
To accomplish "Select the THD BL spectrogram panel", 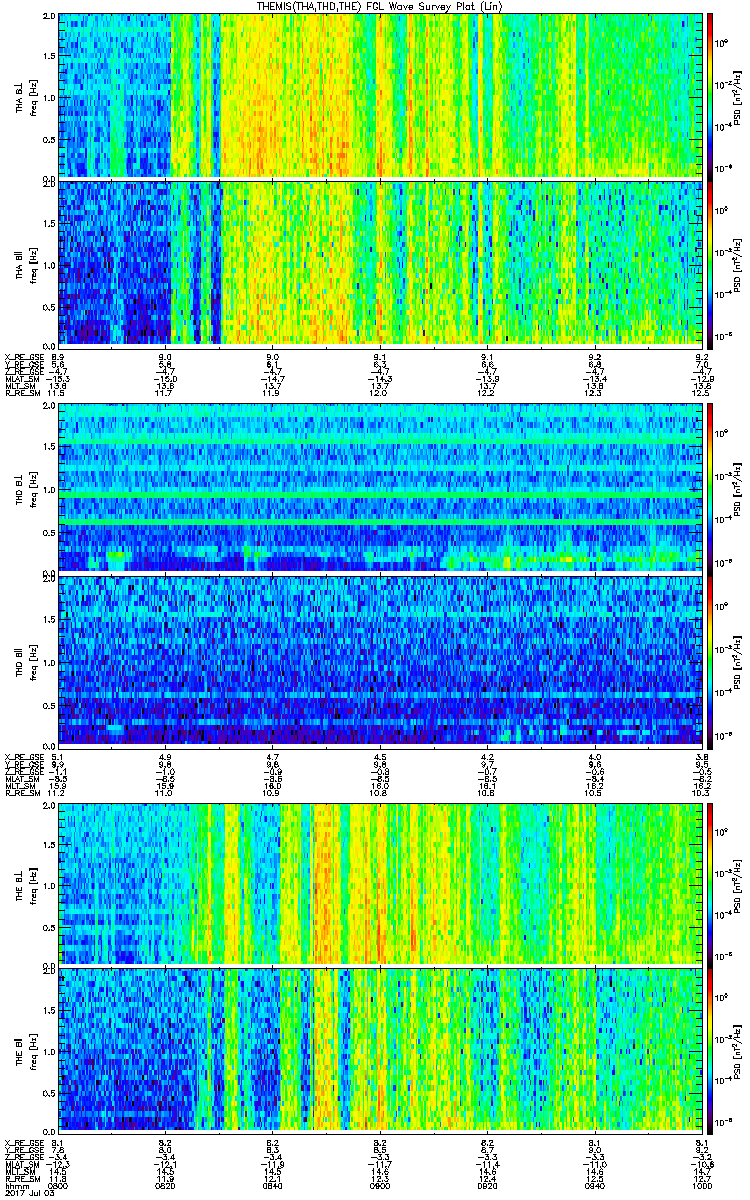I will coord(378,487).
